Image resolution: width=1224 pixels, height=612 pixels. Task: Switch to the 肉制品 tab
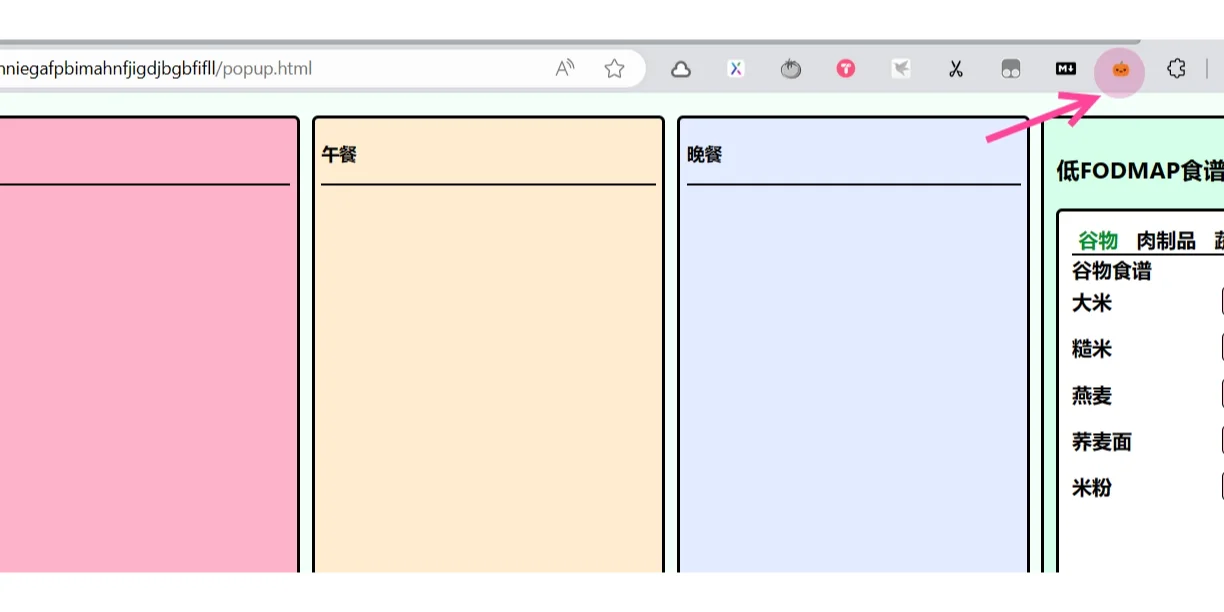pos(1166,240)
